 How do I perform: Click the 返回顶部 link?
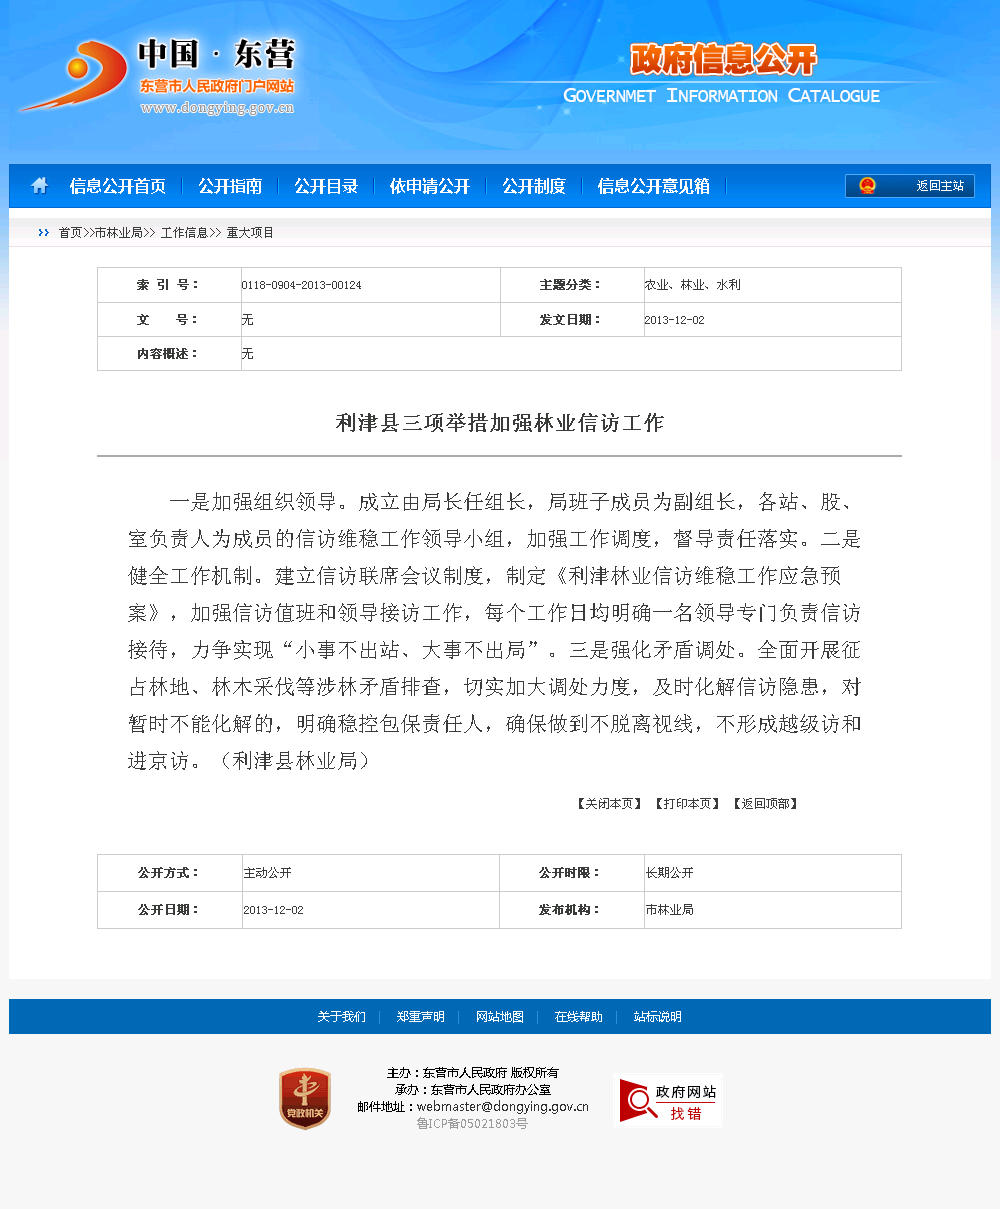coord(765,804)
